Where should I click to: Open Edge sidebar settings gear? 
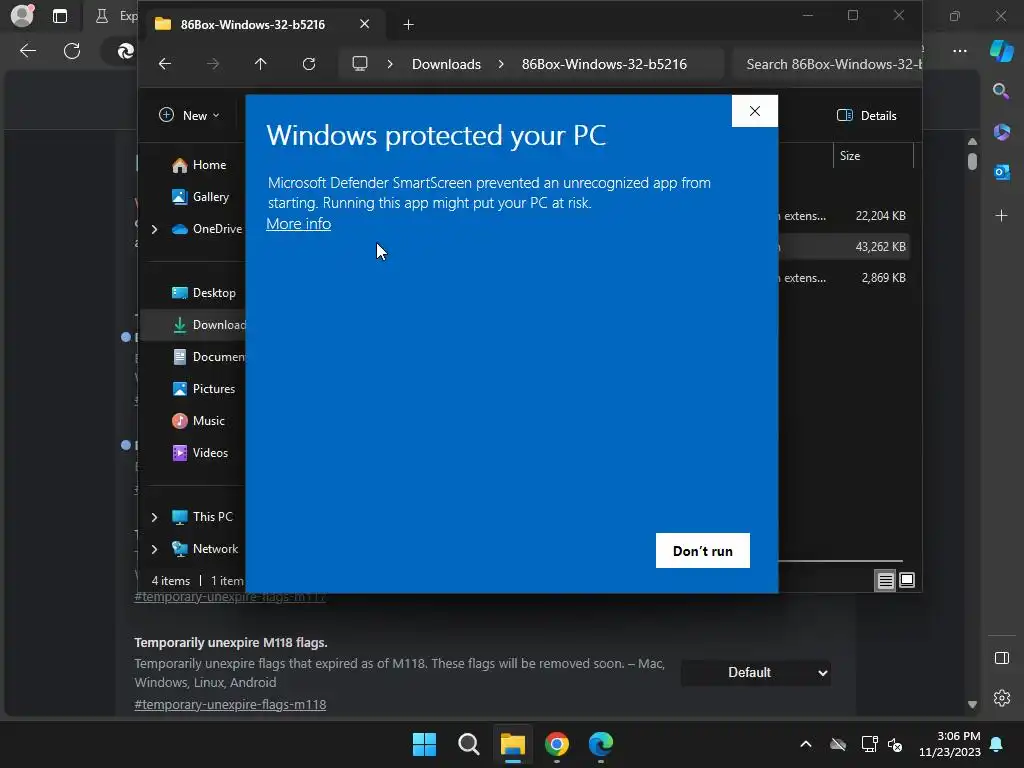click(x=1001, y=698)
